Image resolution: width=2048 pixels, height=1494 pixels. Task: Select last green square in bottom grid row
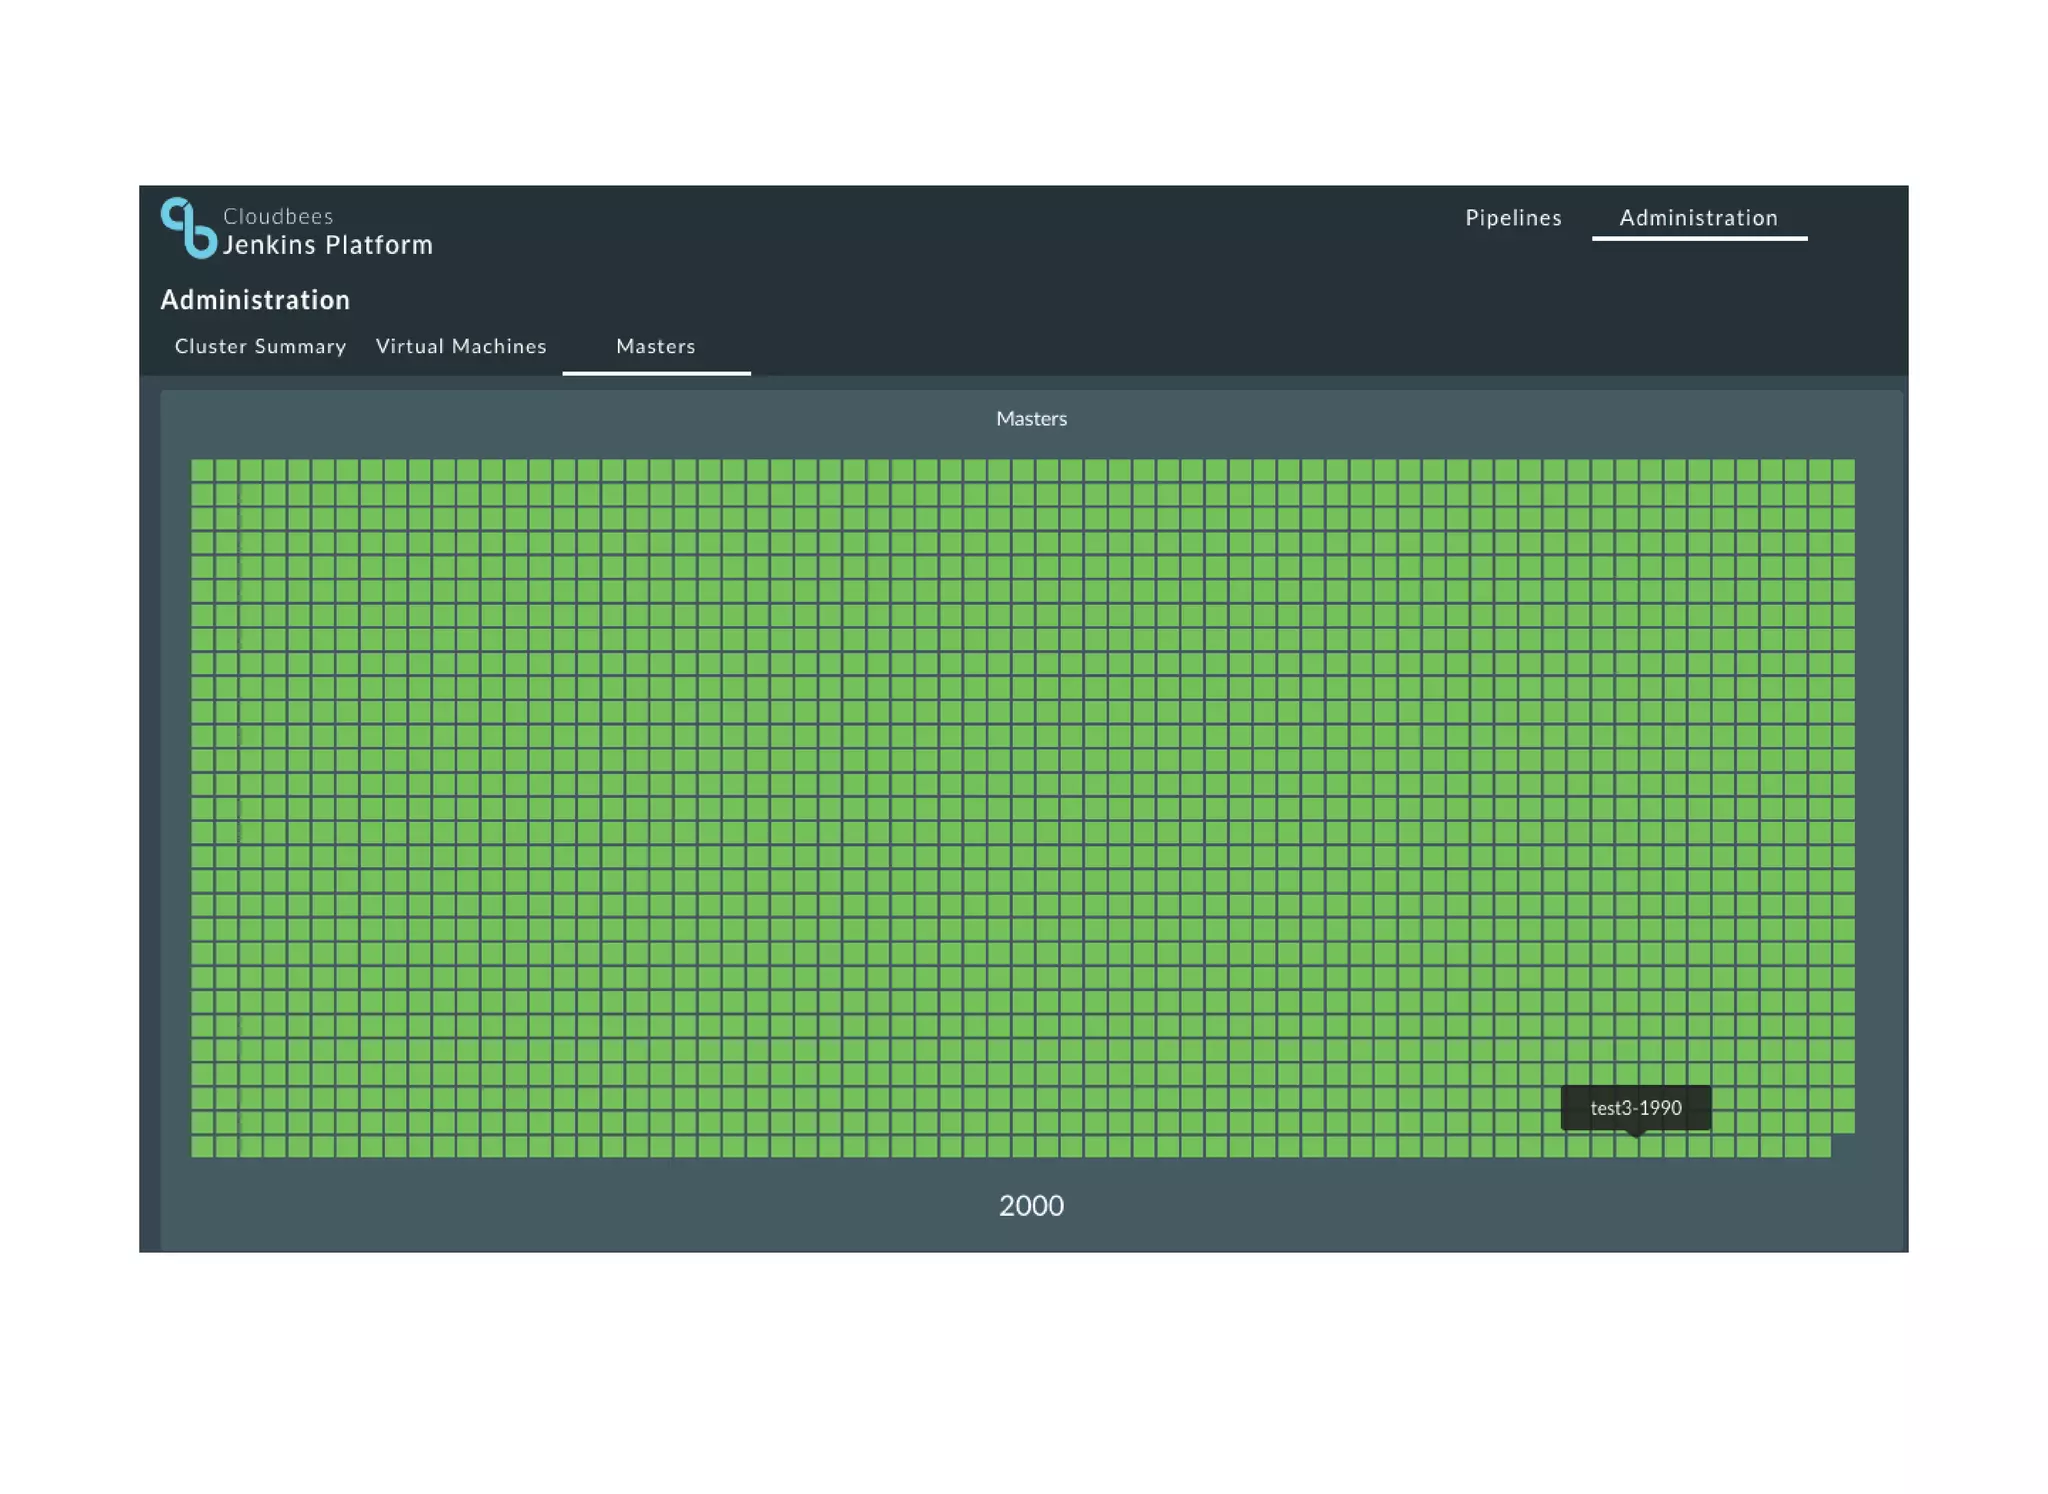pos(1819,1146)
